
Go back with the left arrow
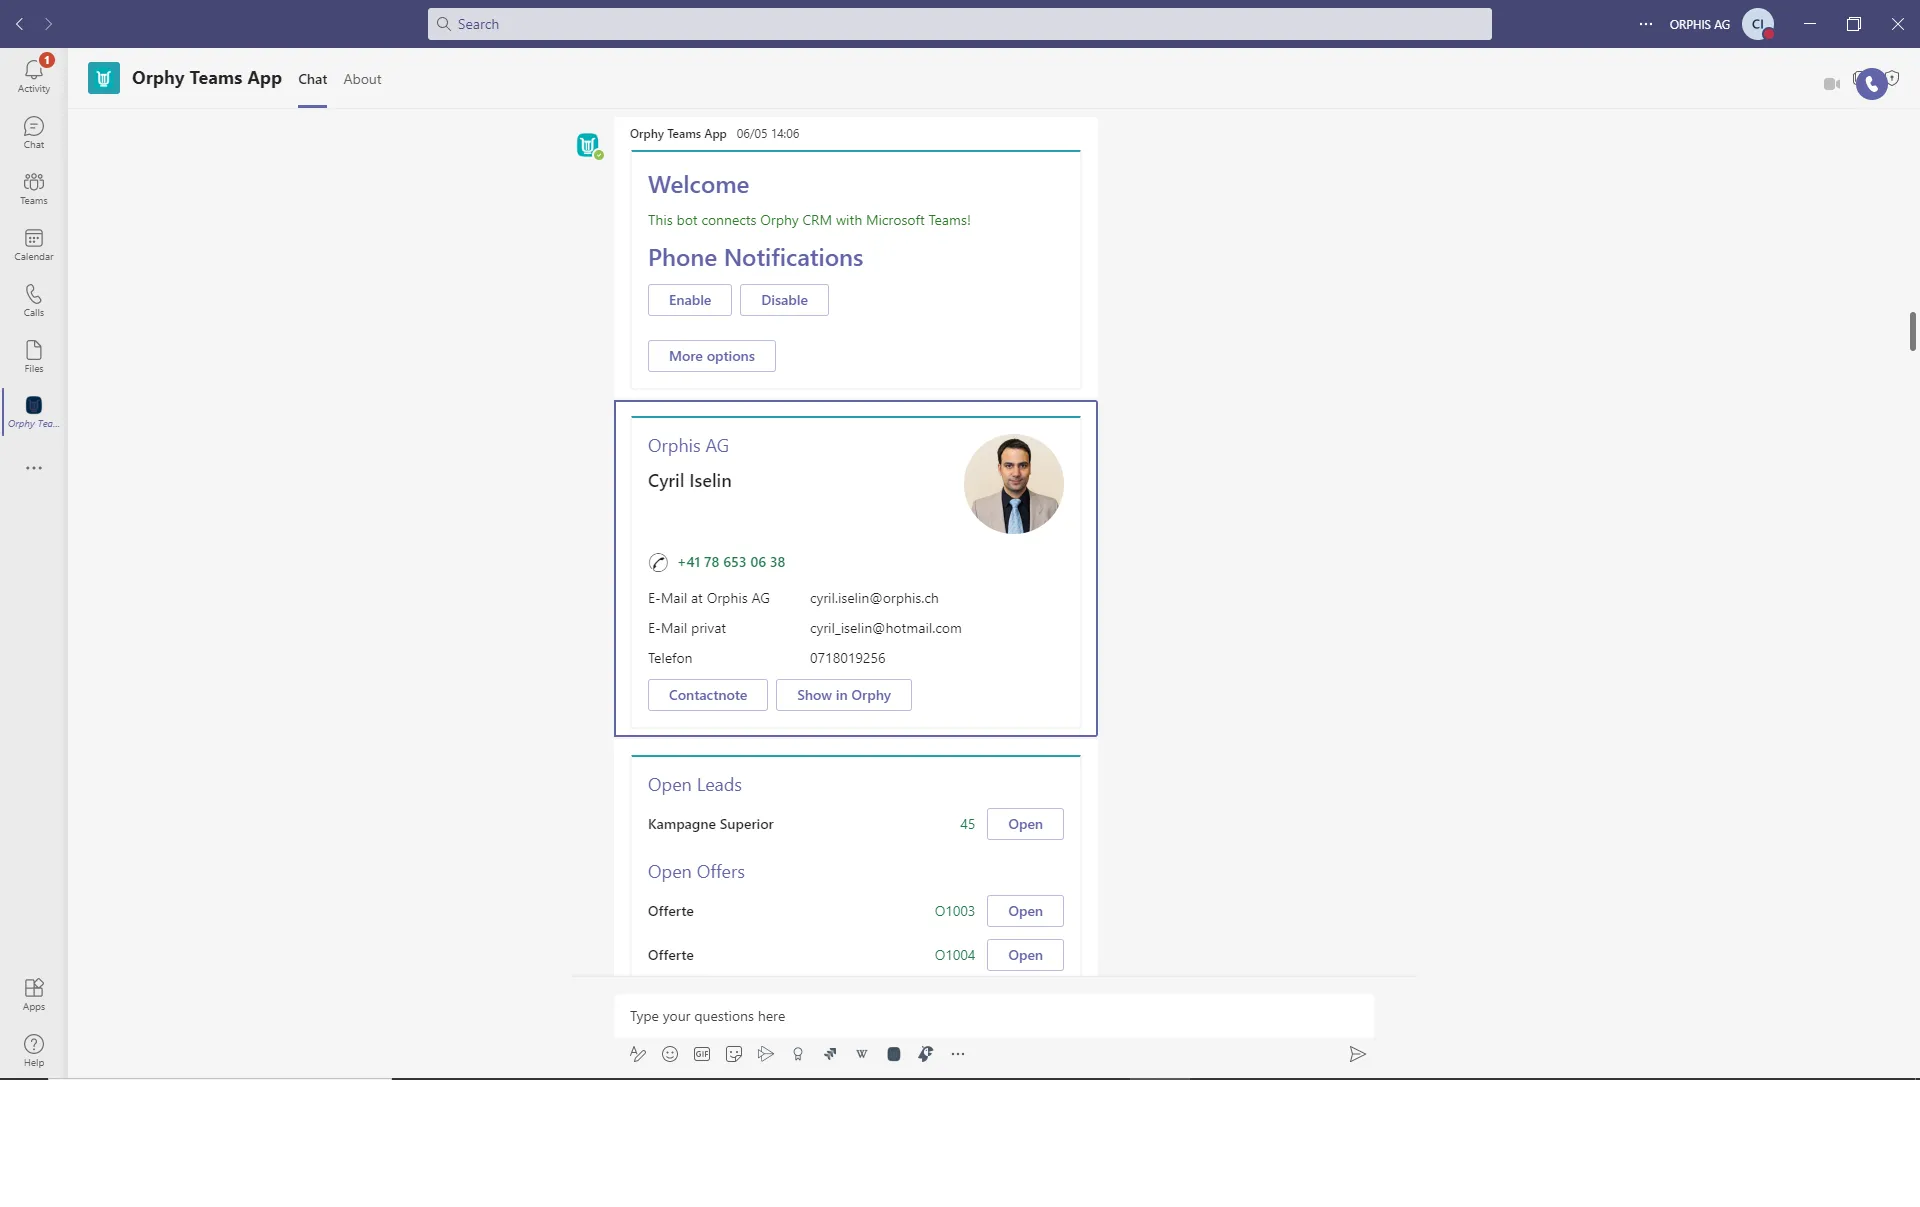point(20,24)
